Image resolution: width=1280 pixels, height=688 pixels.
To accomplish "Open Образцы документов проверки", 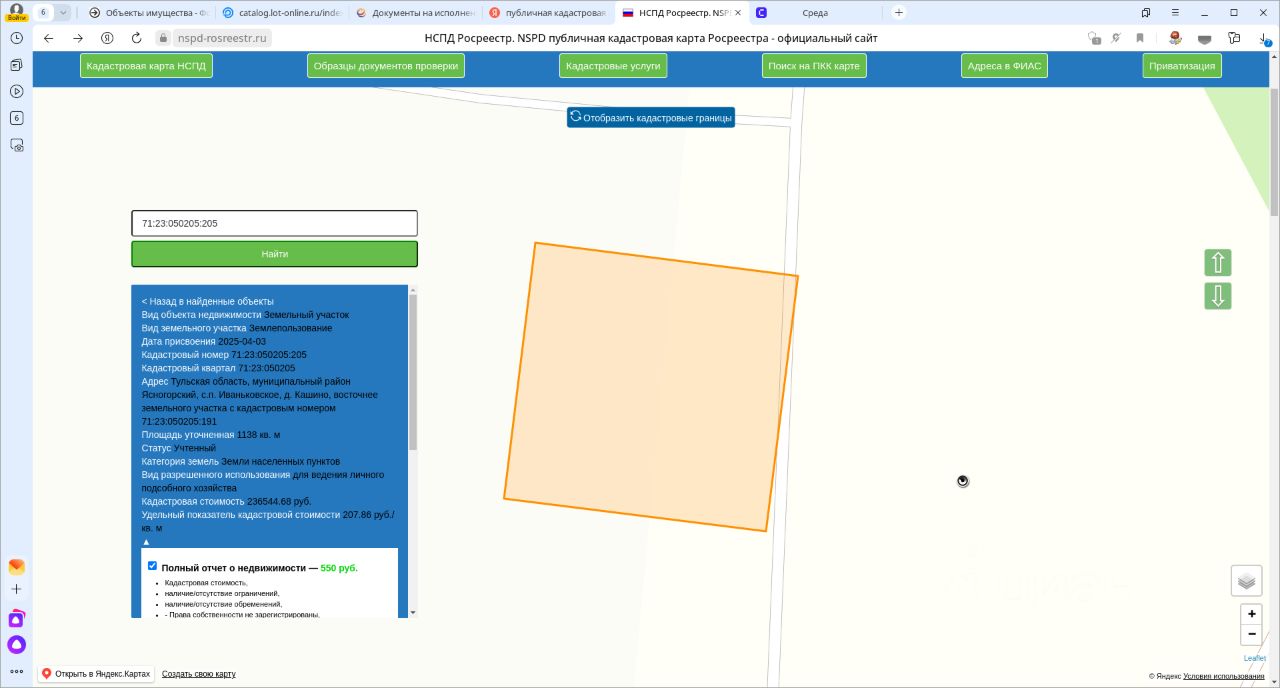I will pos(386,66).
